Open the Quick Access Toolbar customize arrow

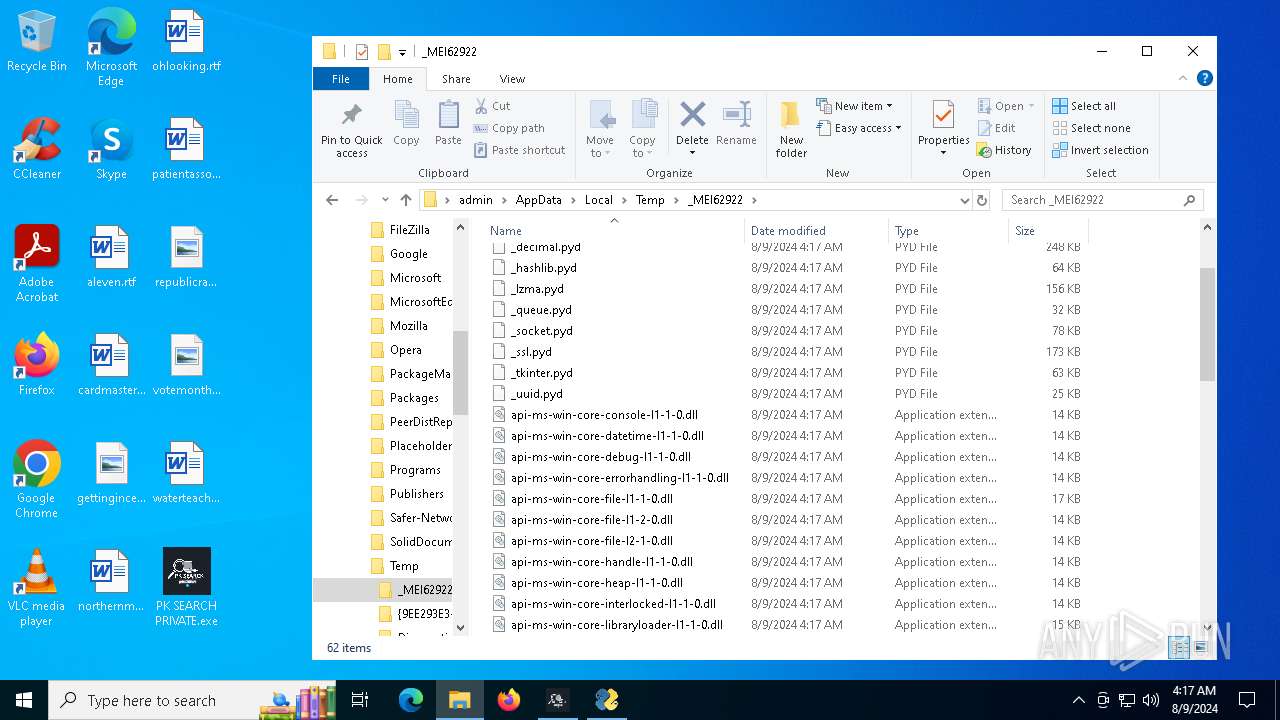tap(402, 52)
